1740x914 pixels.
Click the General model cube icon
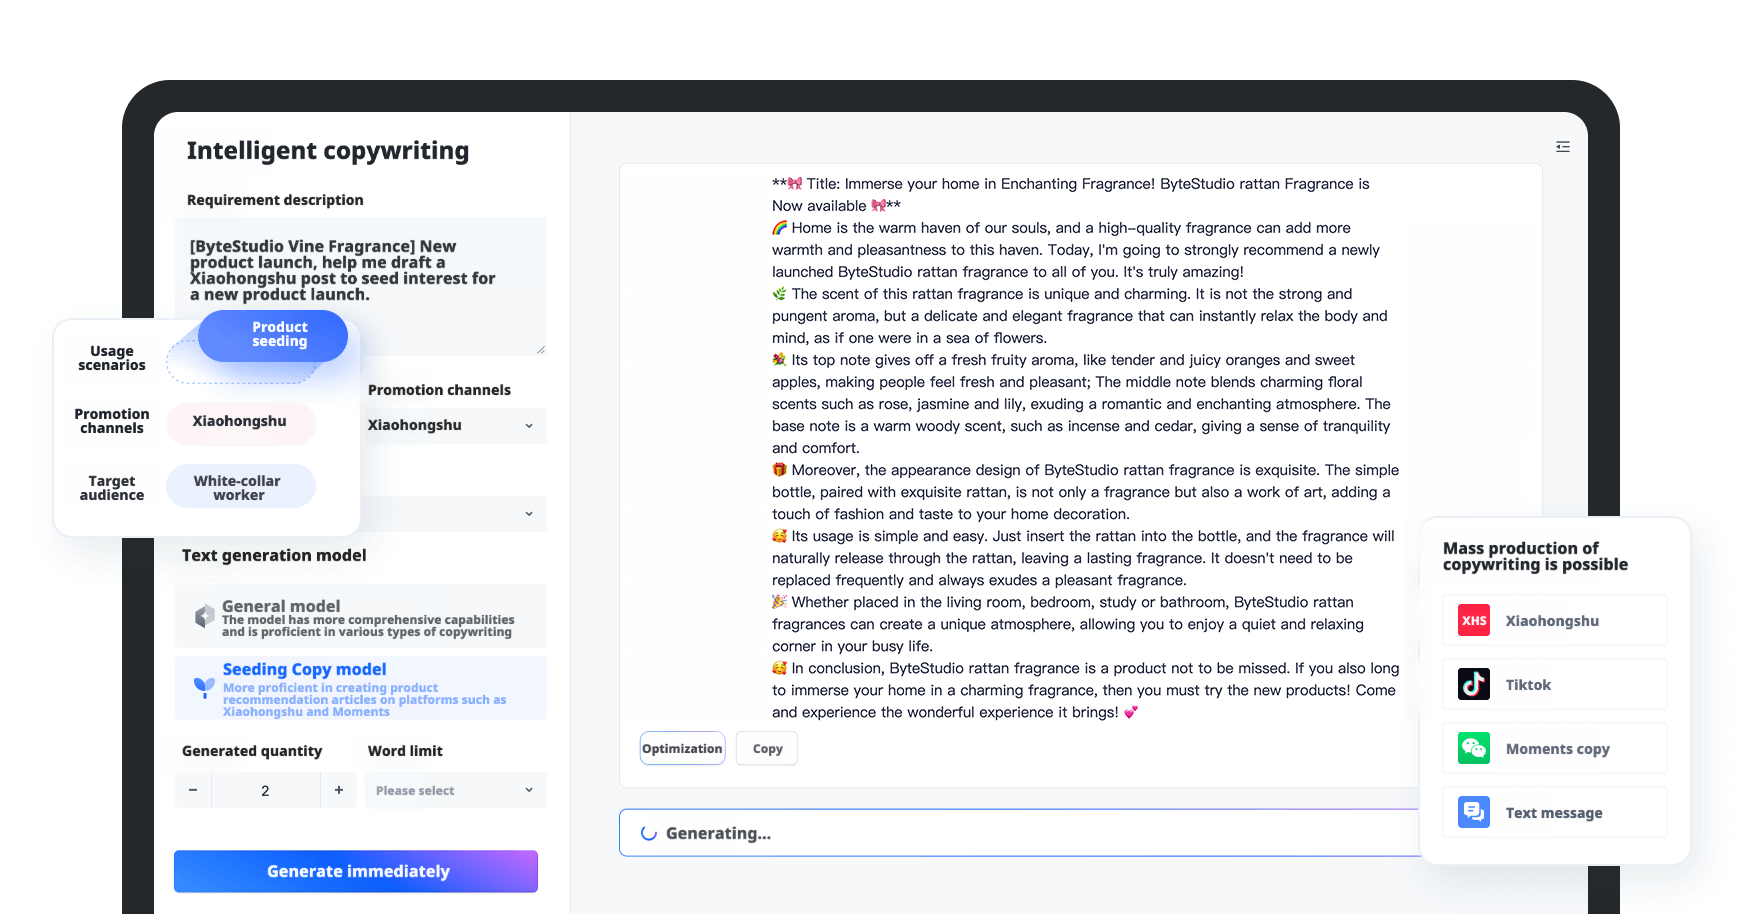204,617
